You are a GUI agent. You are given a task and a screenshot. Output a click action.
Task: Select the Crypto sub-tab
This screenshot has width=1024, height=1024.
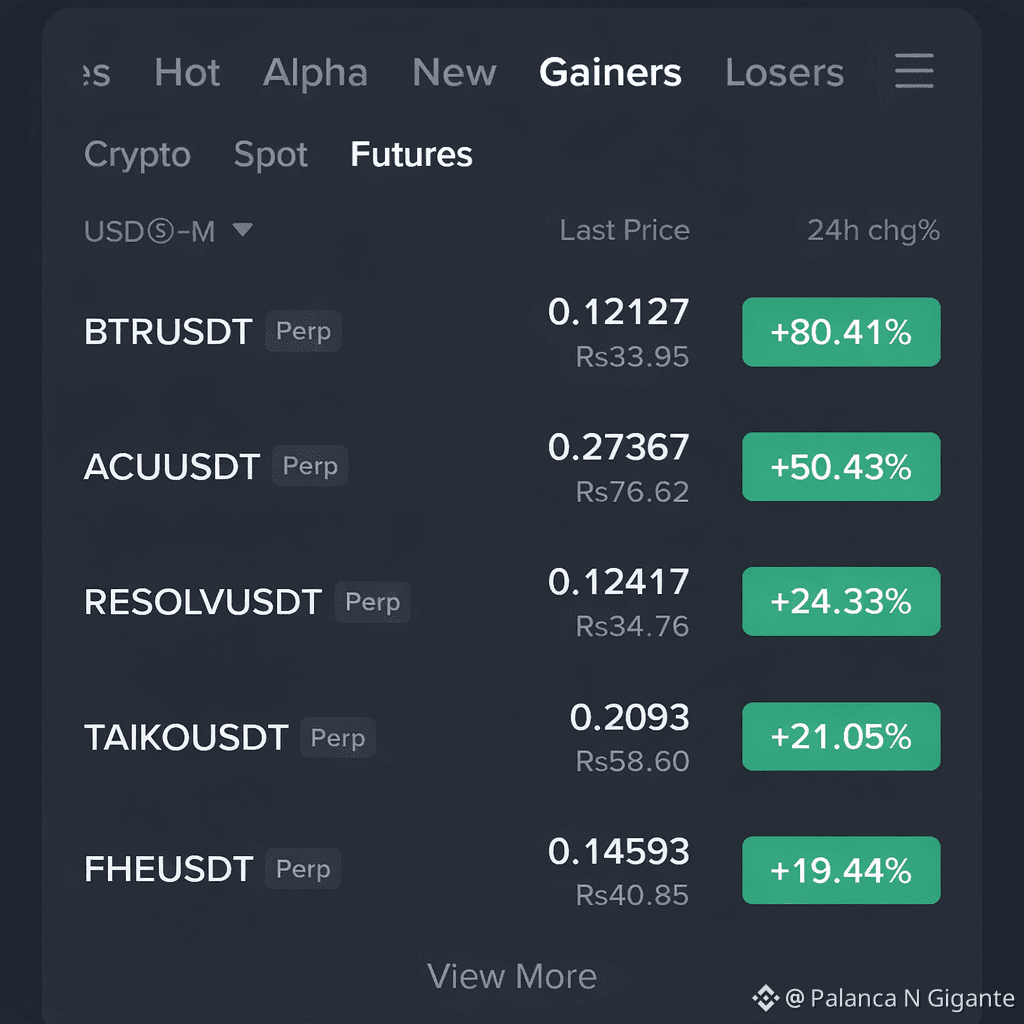pos(137,155)
